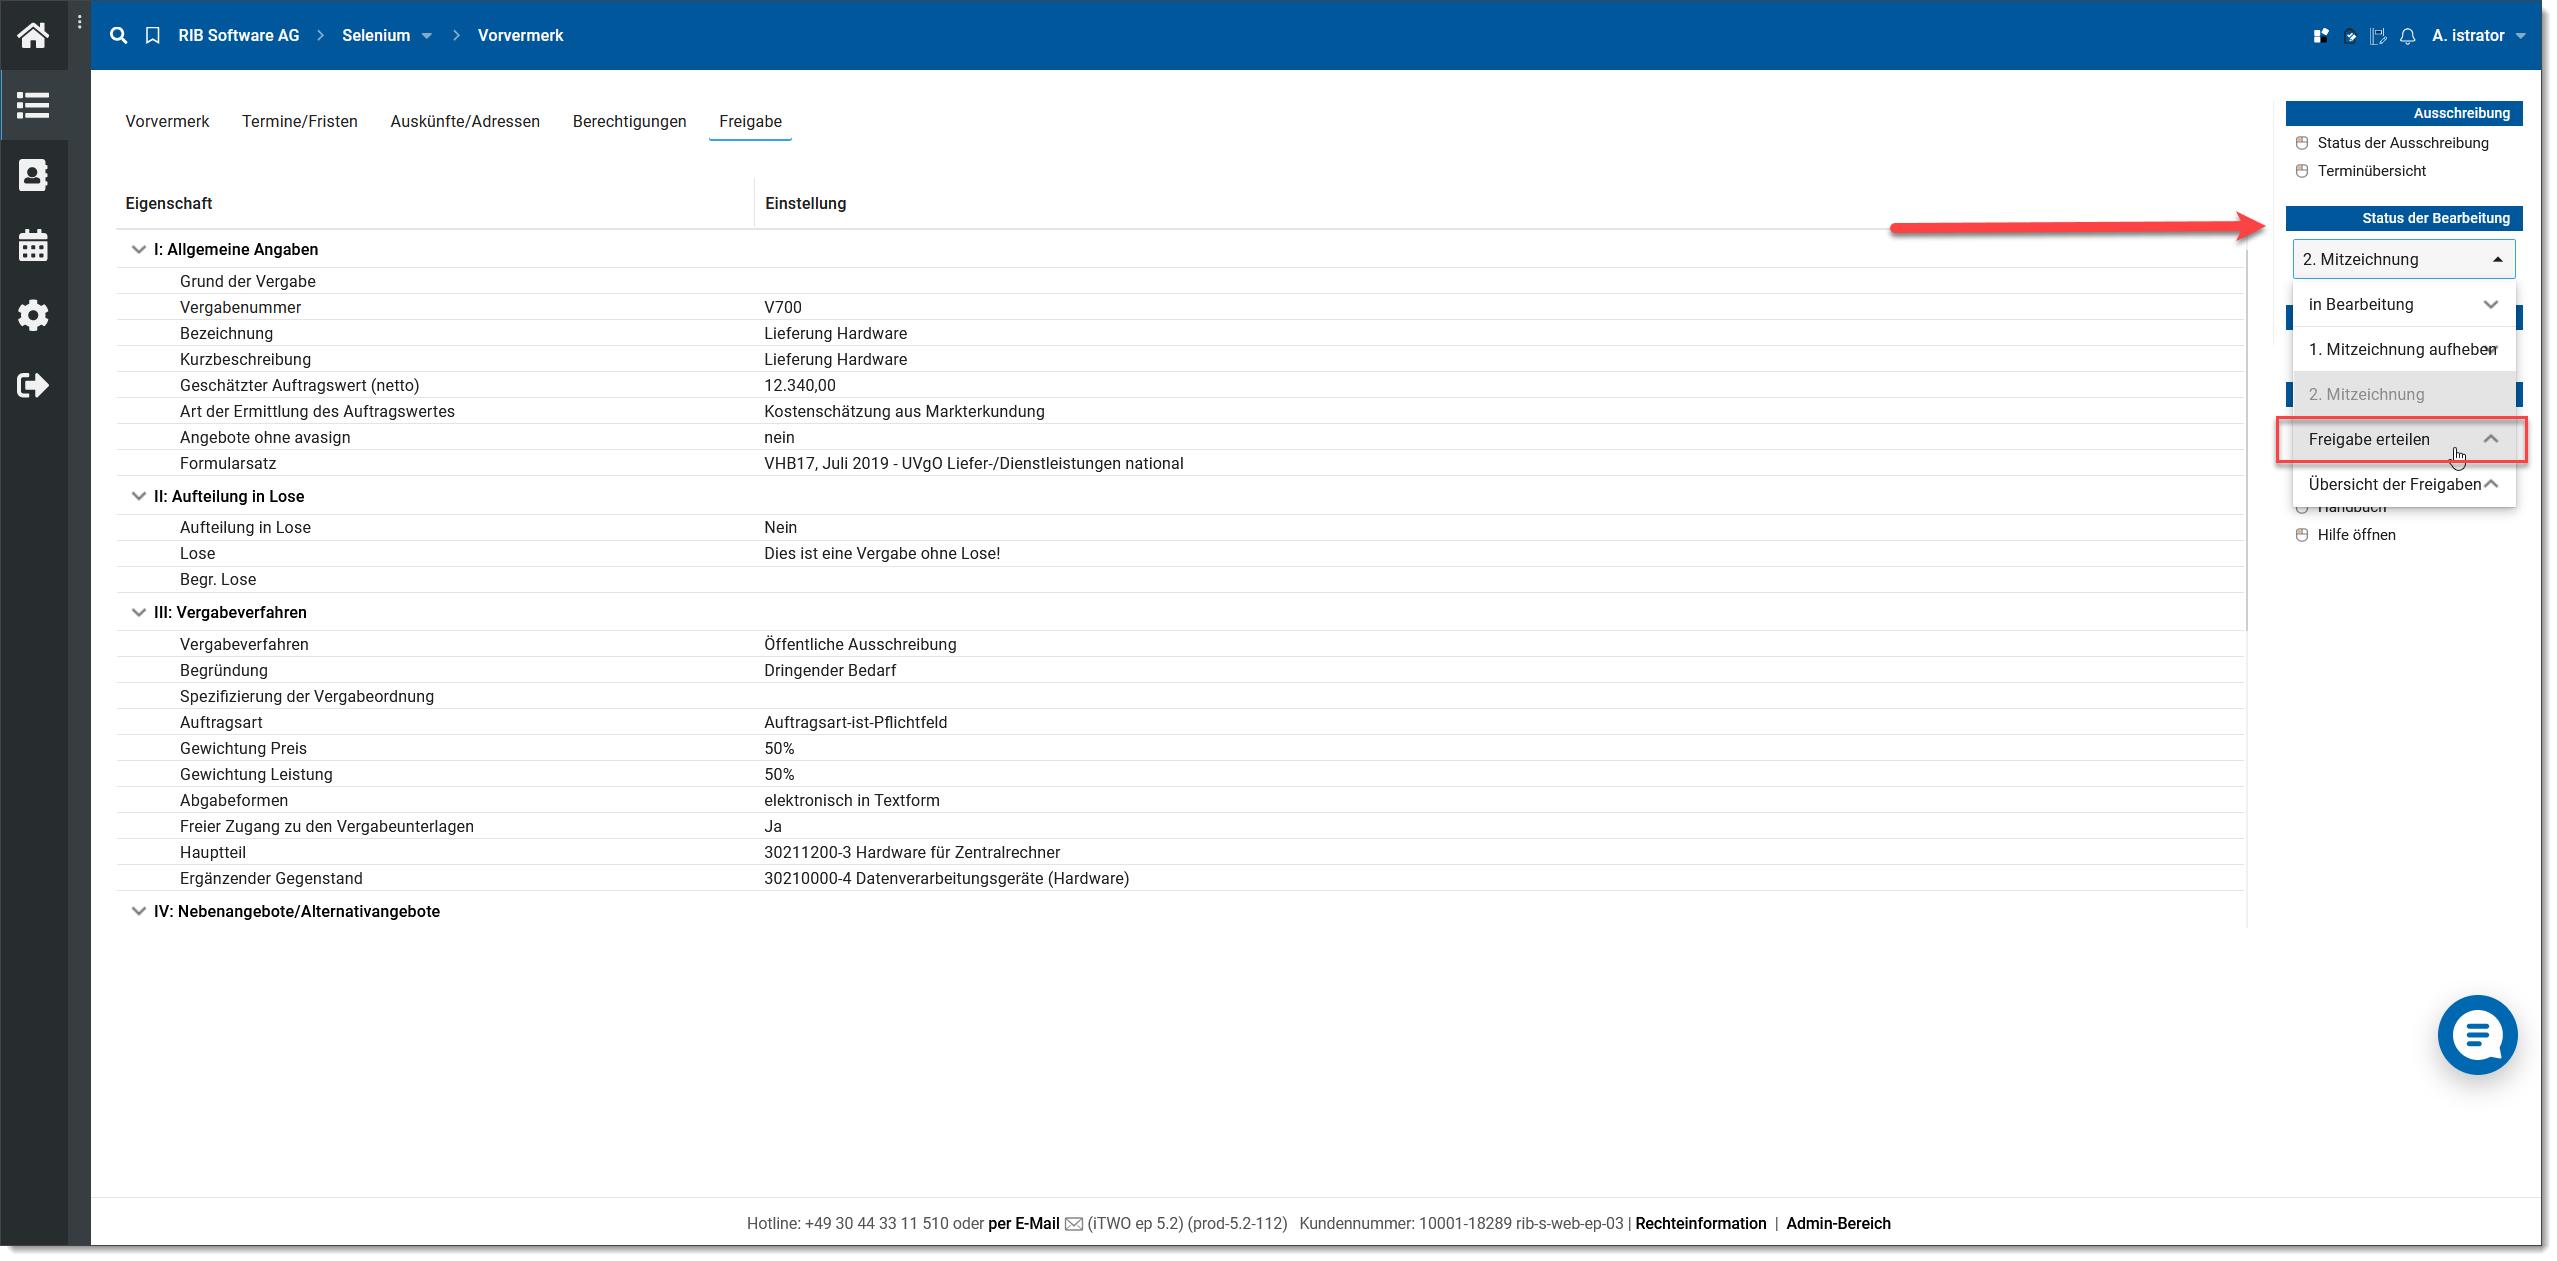Screen dimensions: 2557x1261
Task: Click the Rechteinformation footer link
Action: click(1700, 1224)
